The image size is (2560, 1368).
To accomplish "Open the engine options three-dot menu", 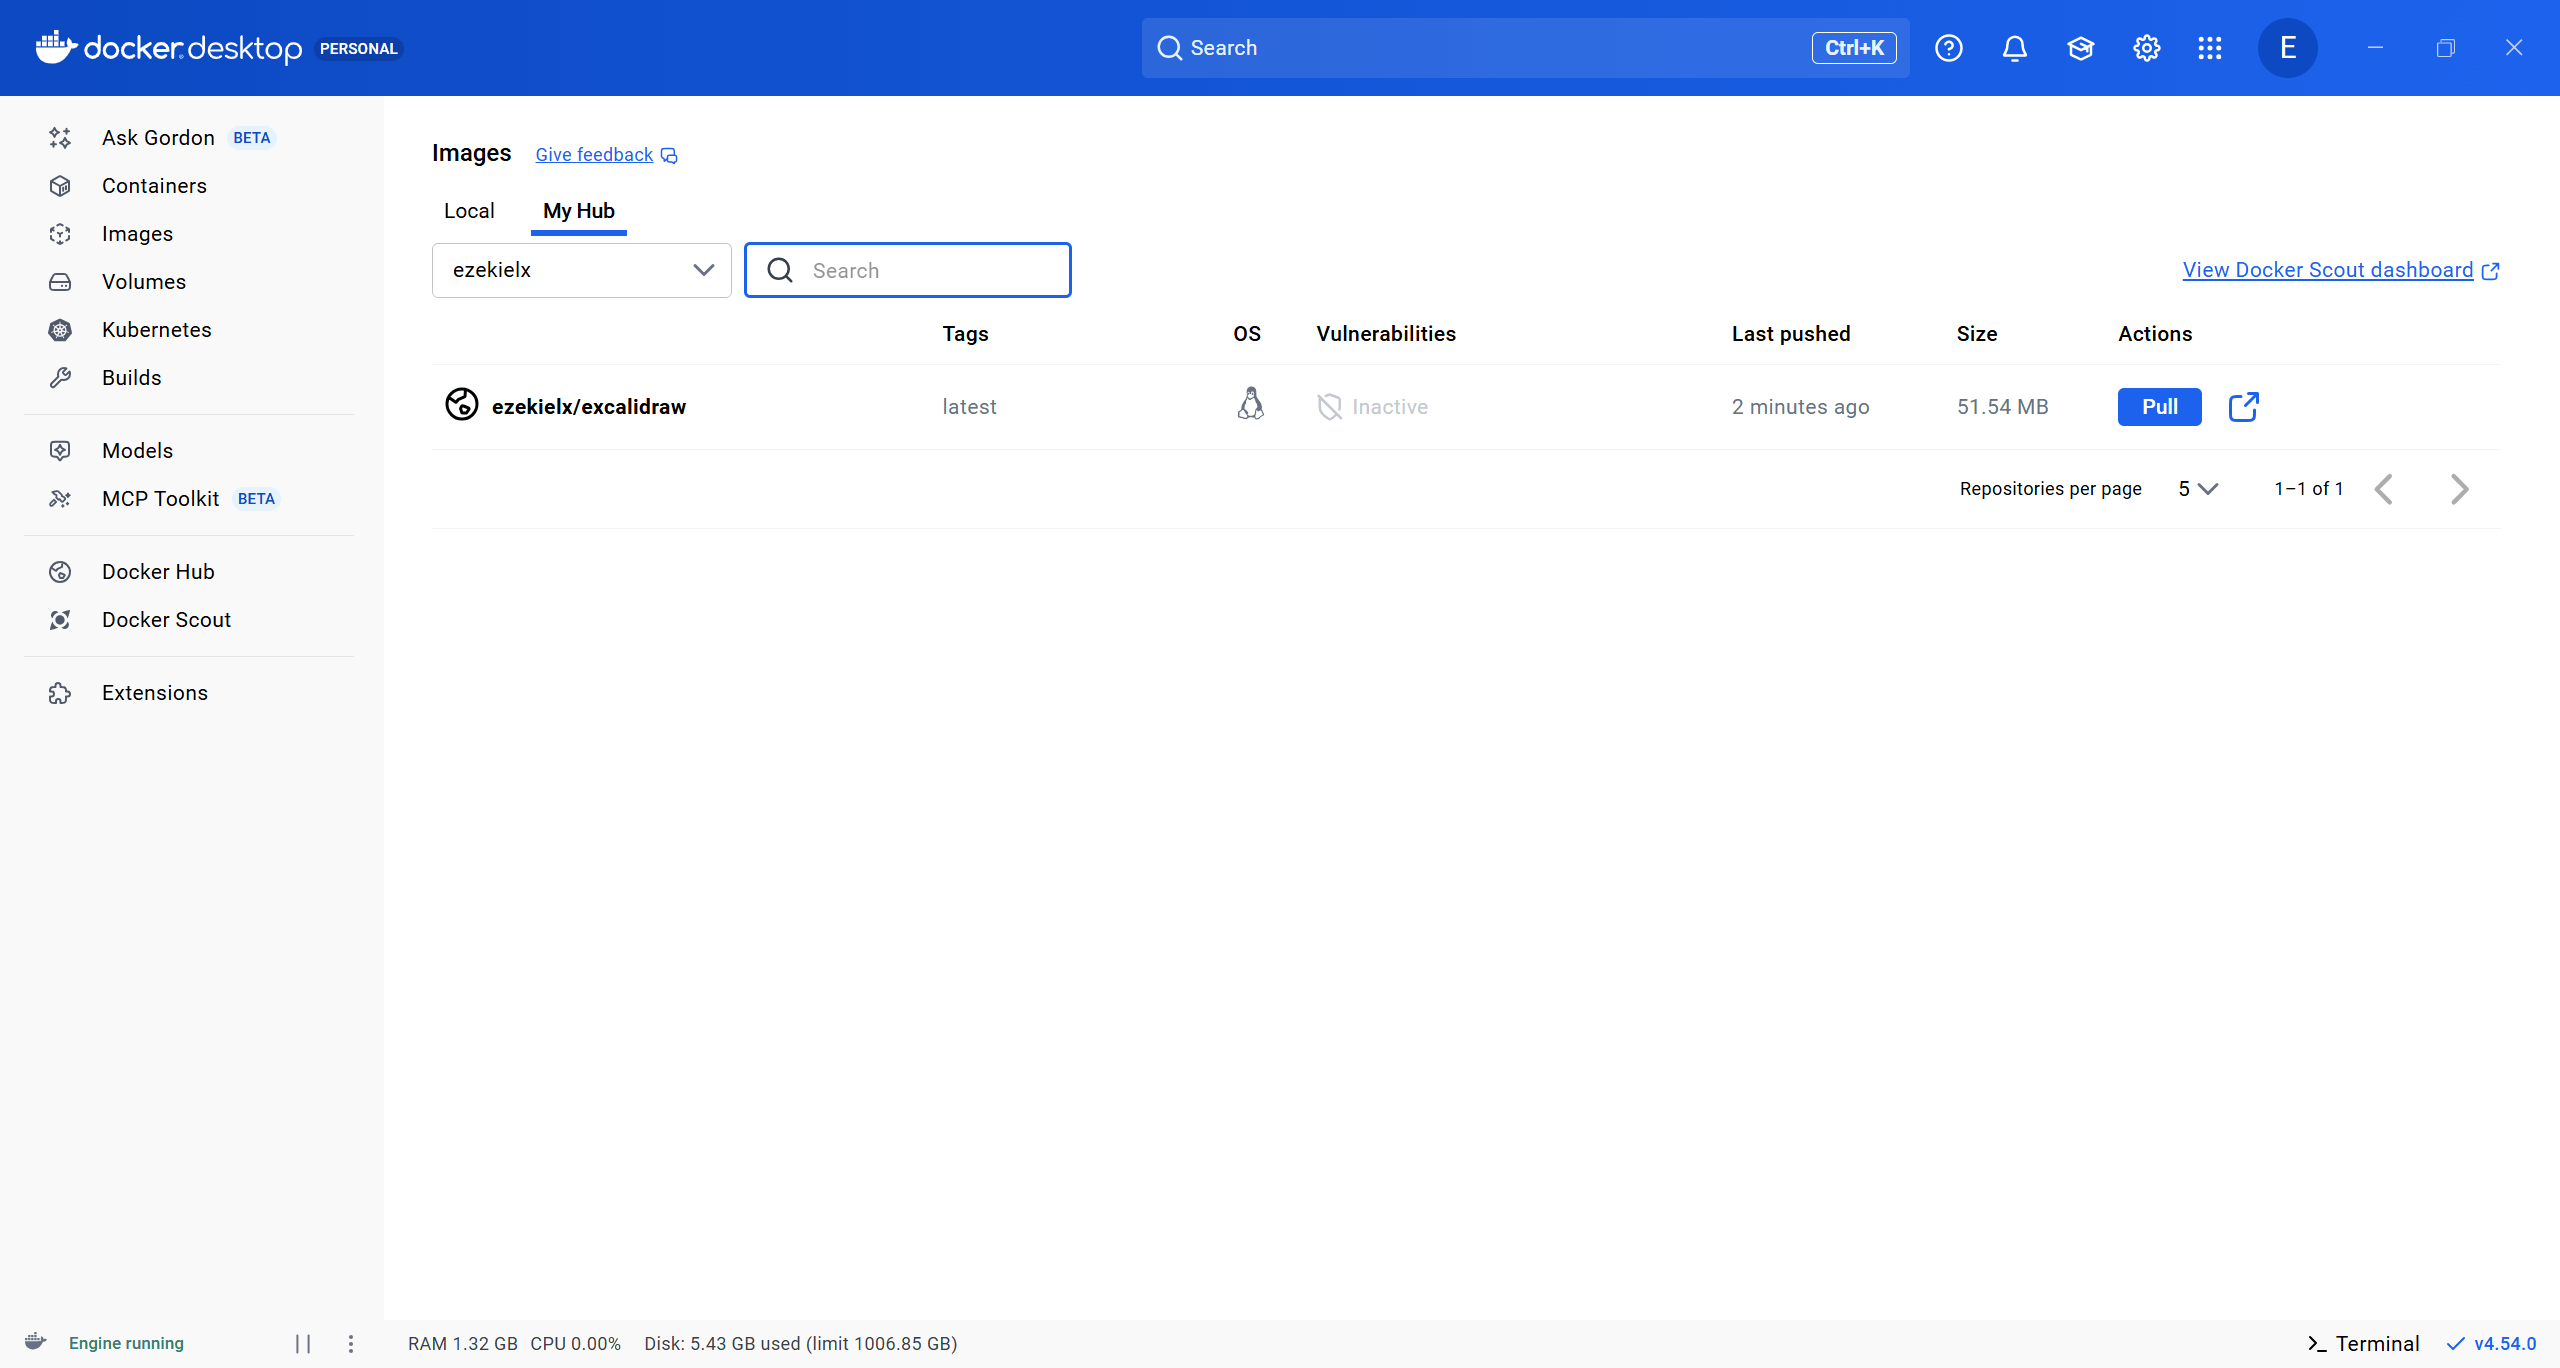I will 351,1343.
